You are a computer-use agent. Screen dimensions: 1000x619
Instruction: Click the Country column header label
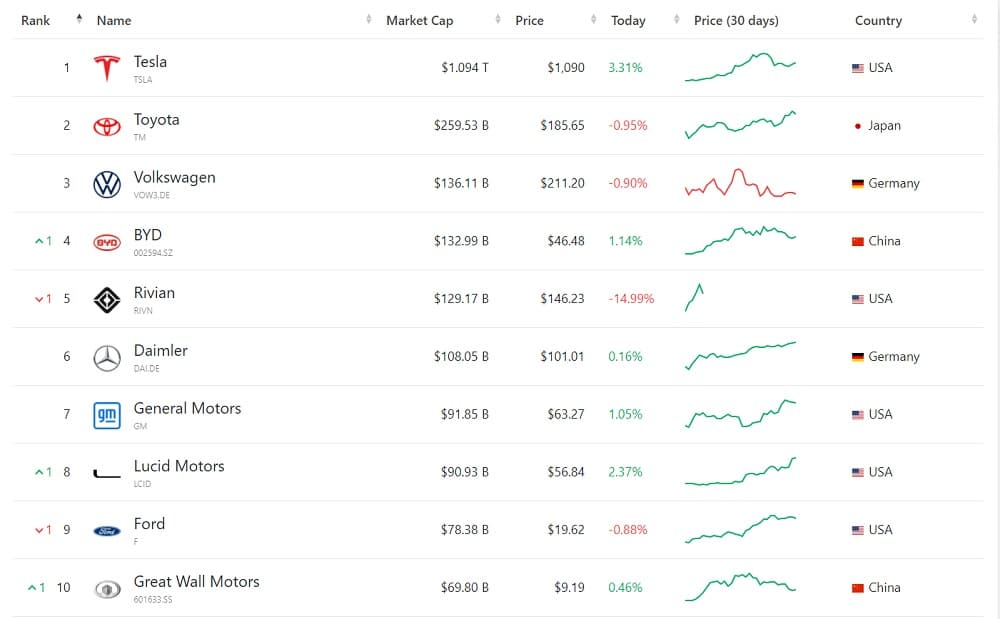(x=878, y=20)
